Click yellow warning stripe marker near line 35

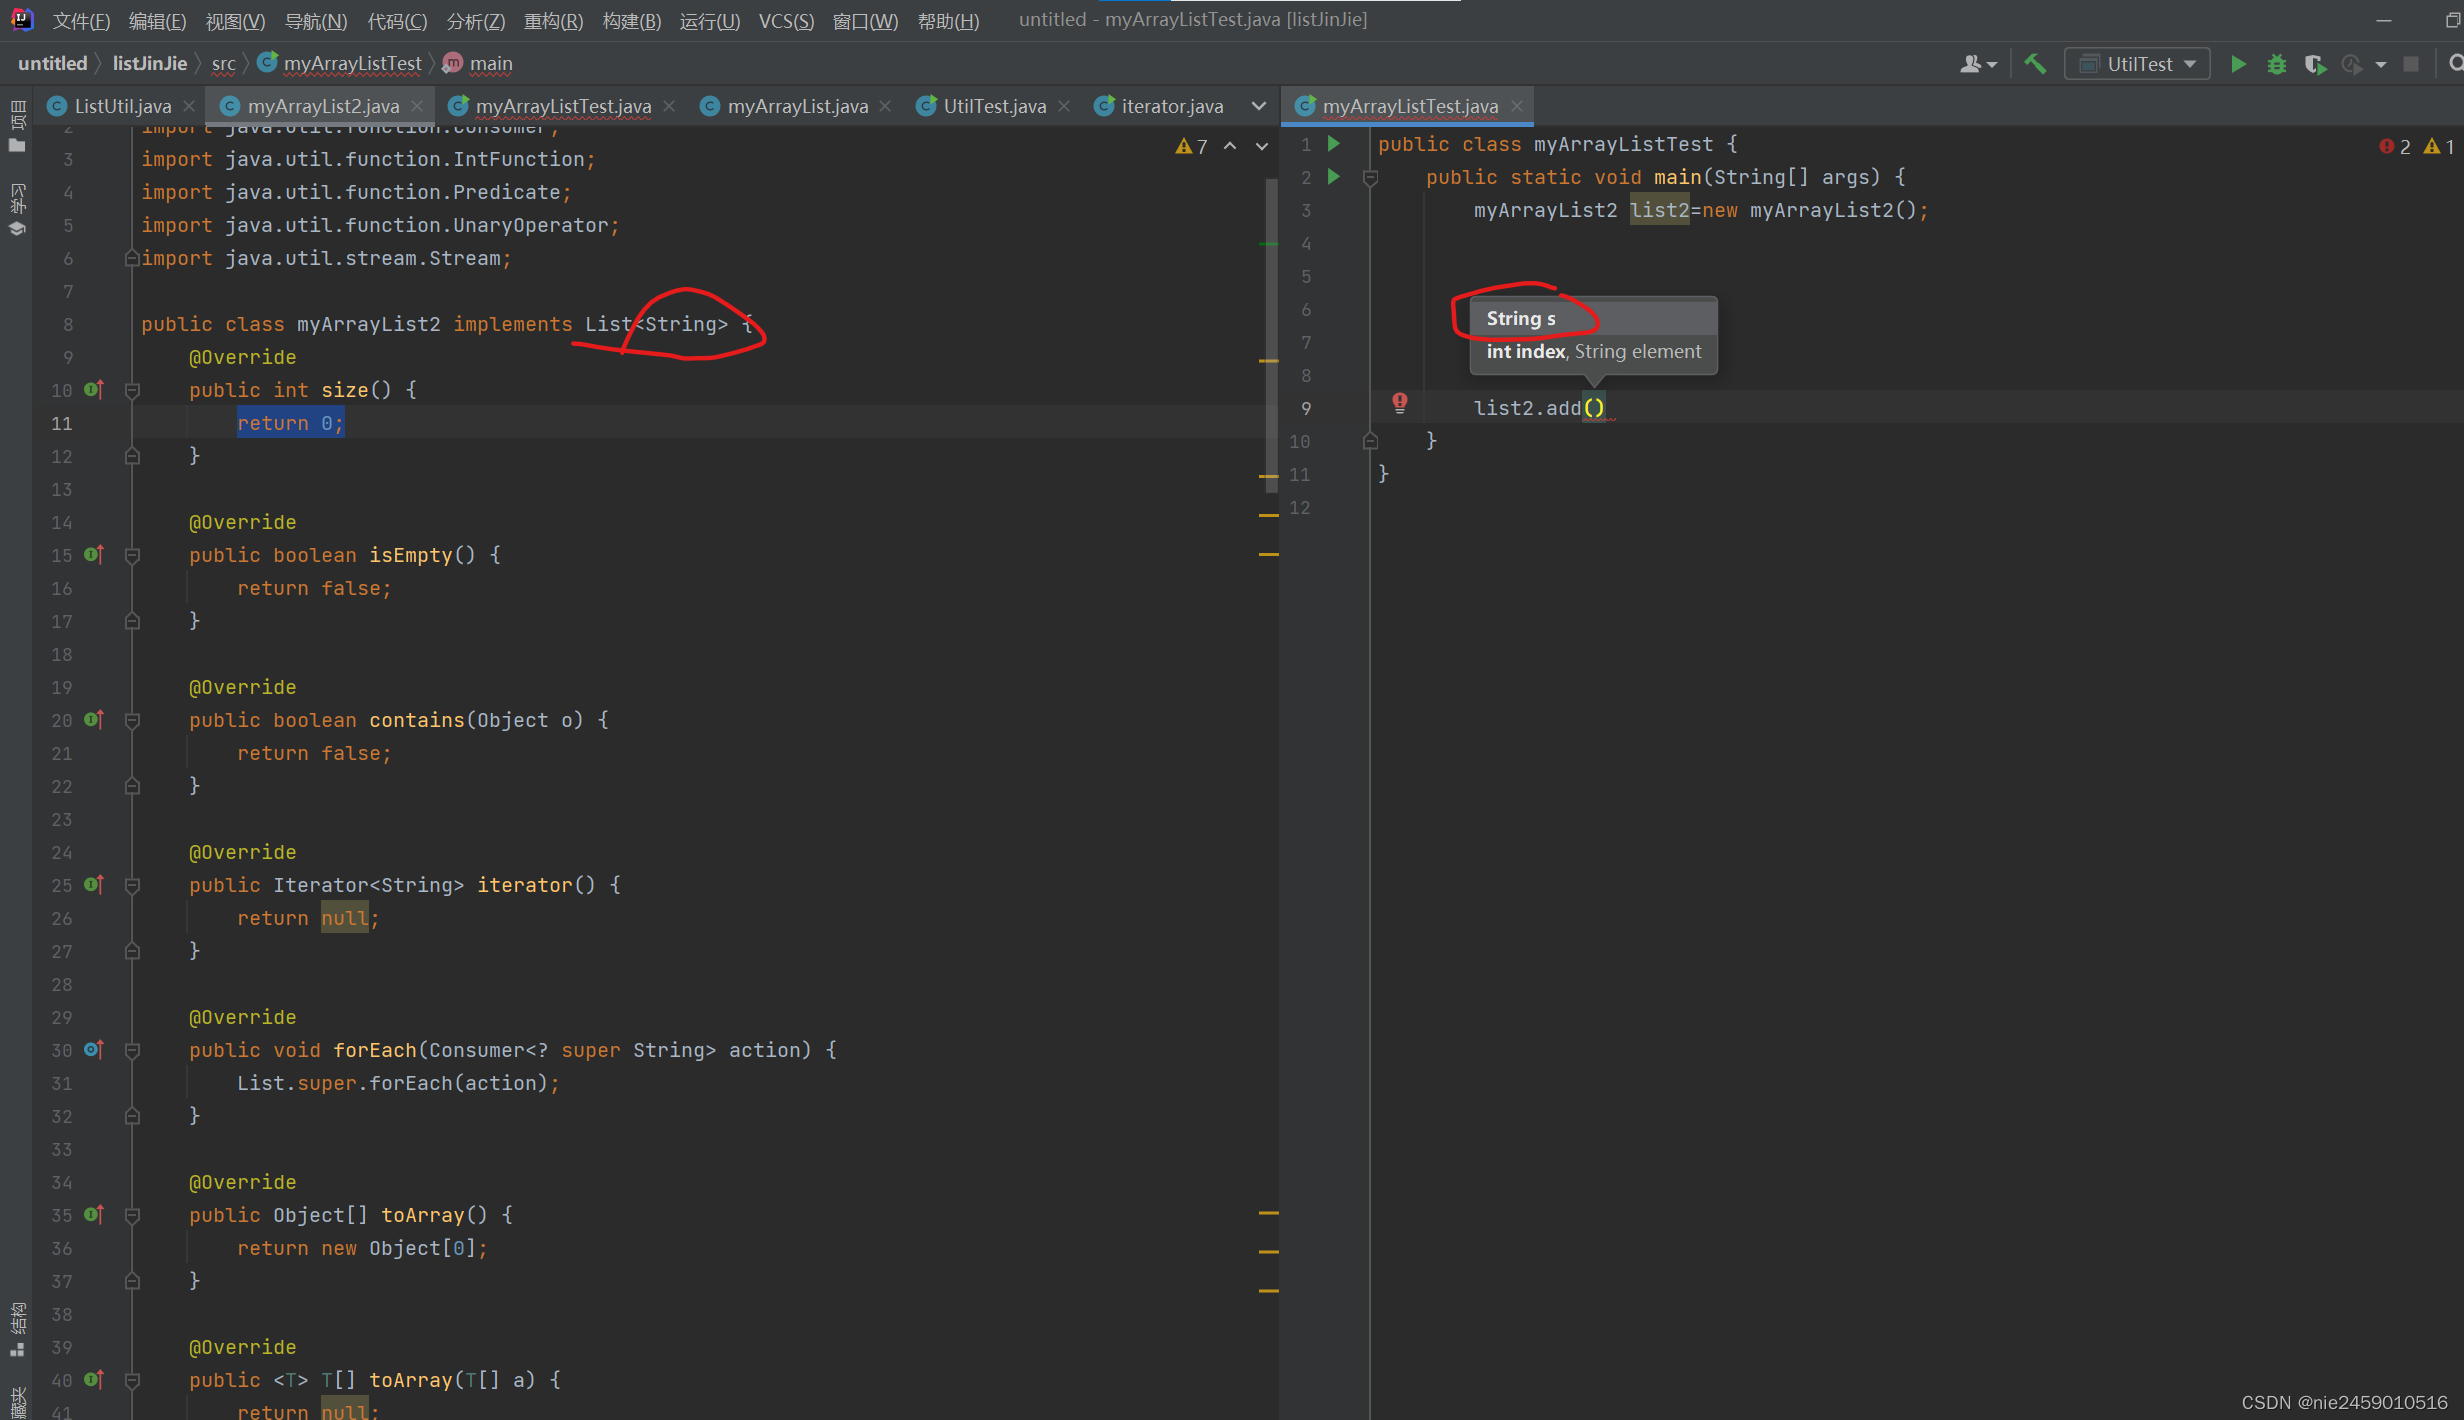pyautogui.click(x=1269, y=1212)
